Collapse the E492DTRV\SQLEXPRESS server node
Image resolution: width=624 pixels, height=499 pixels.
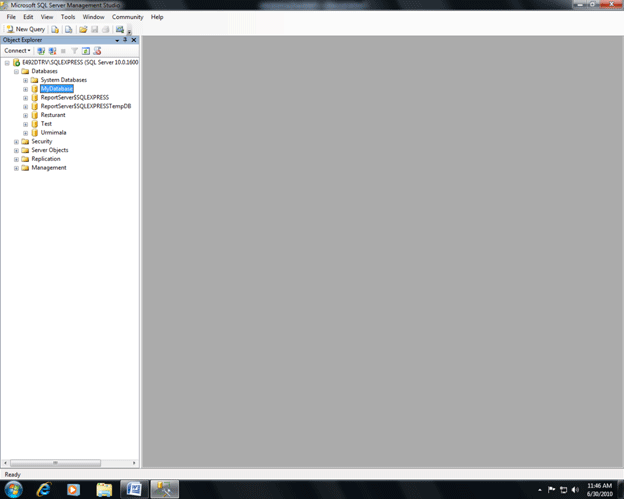[x=7, y=63]
